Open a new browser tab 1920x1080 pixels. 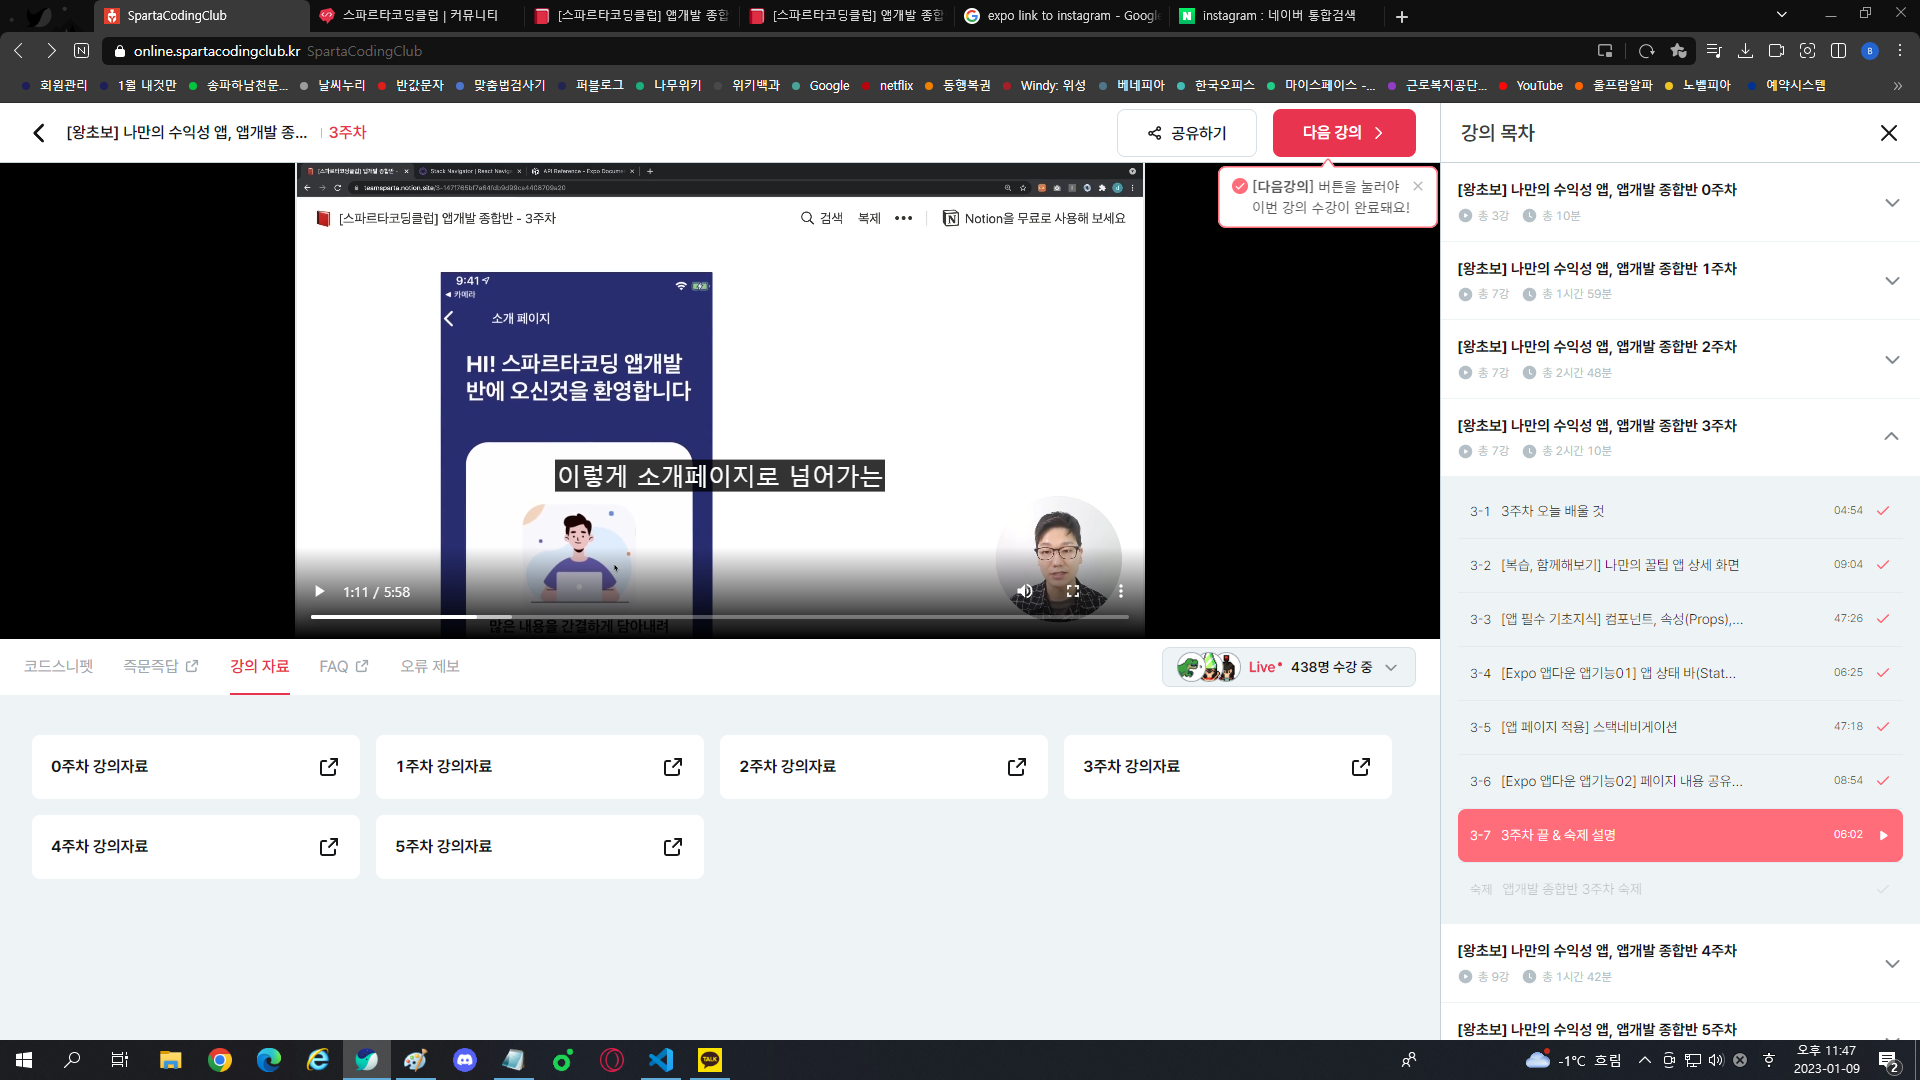coord(1402,17)
